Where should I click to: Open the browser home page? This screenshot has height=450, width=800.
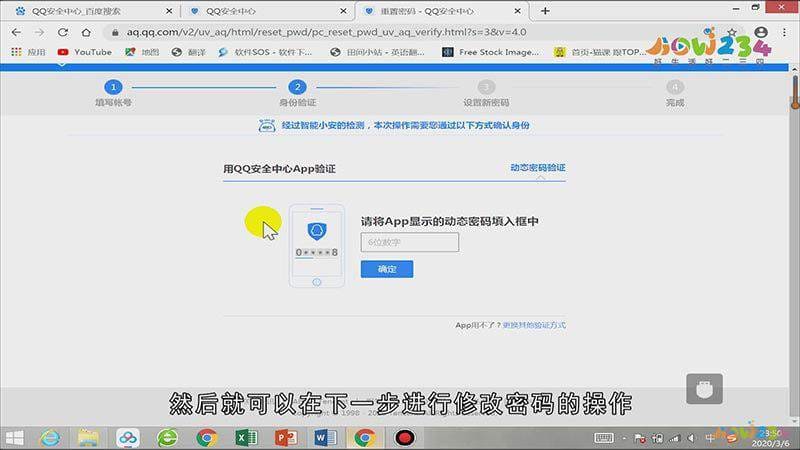click(x=86, y=32)
